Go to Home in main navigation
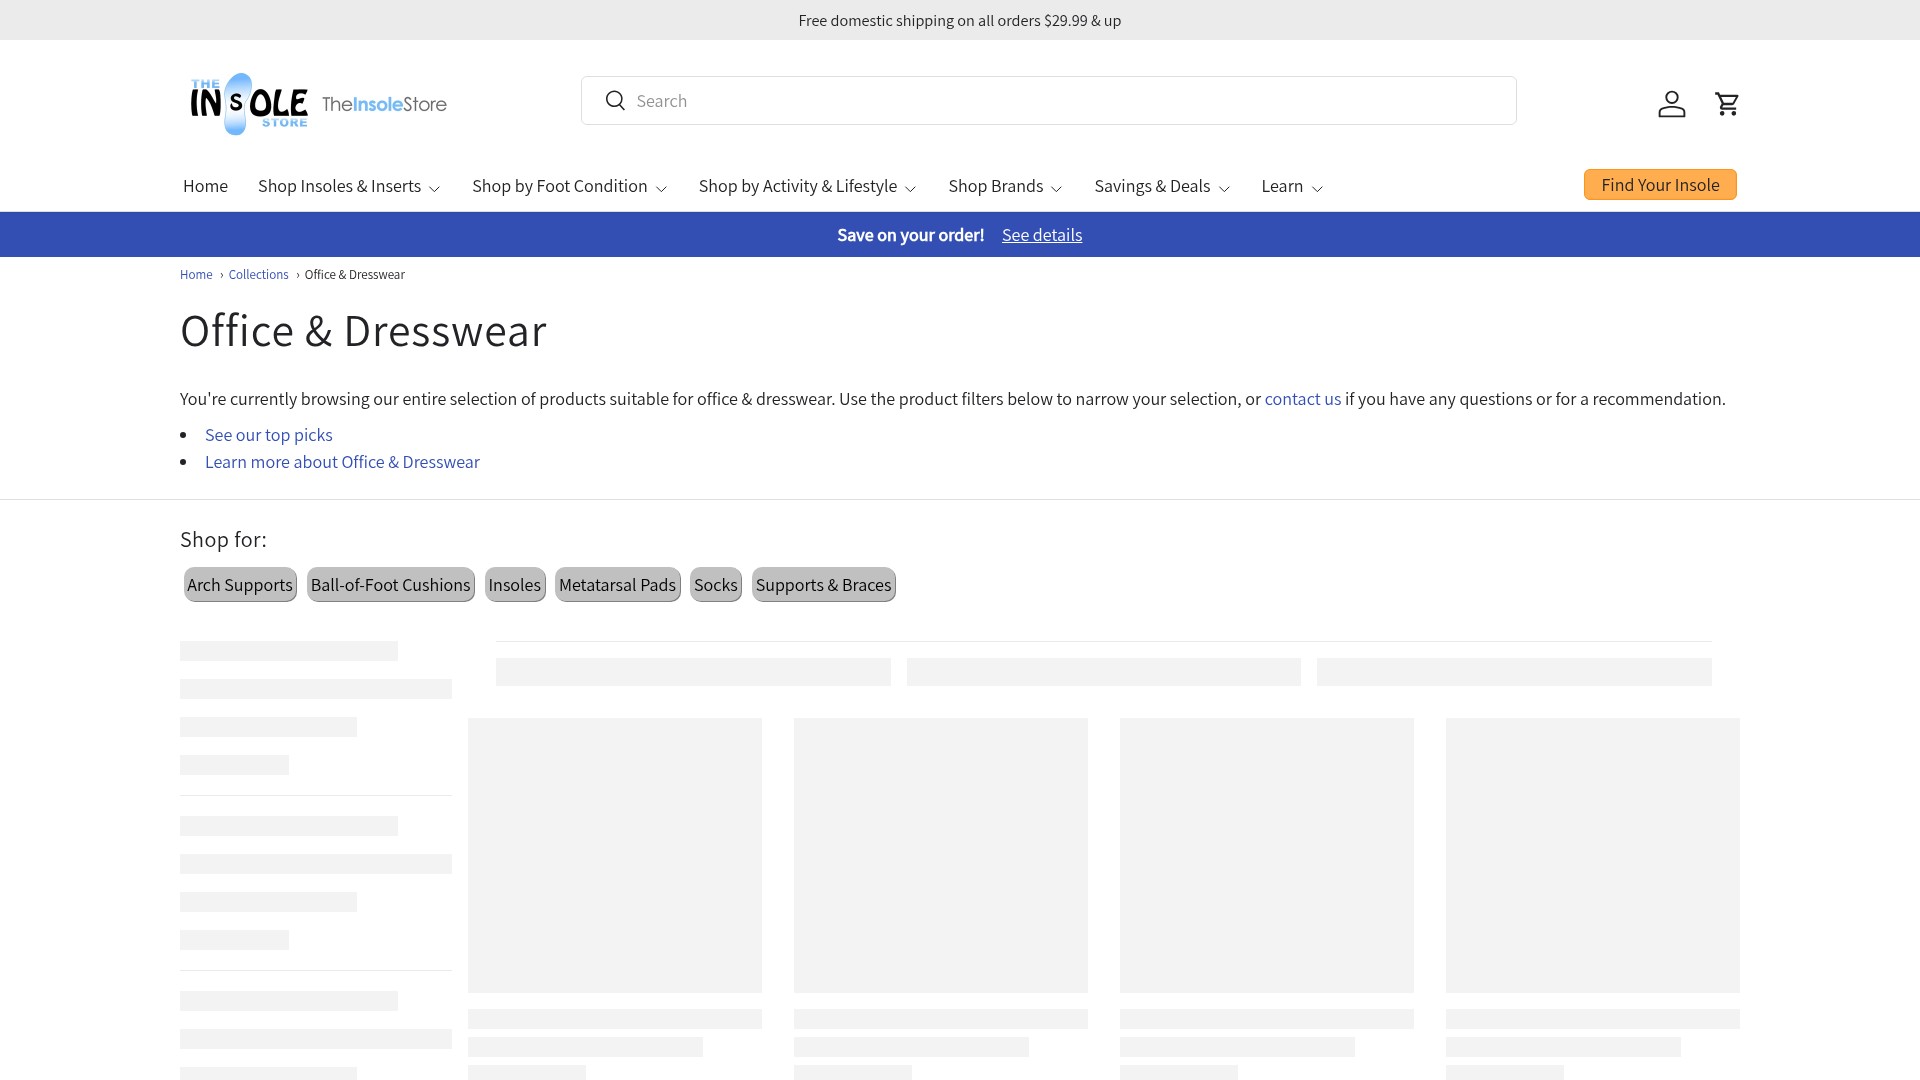Viewport: 1920px width, 1080px height. pos(205,186)
